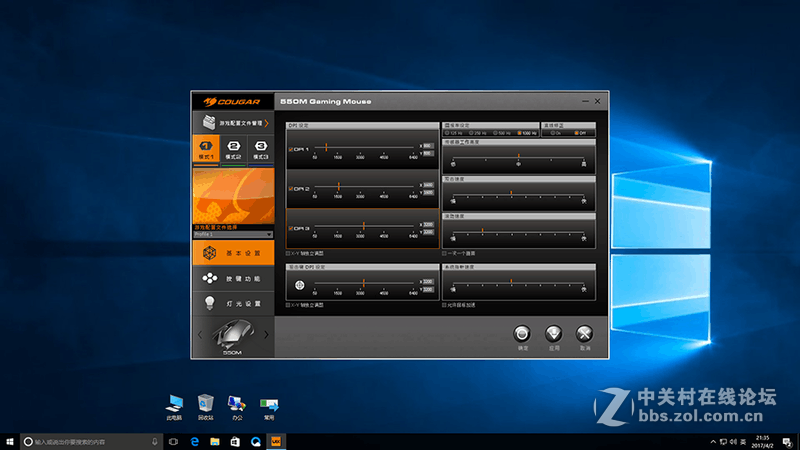Click the sniper DPI crosshair icon
The height and width of the screenshot is (450, 800).
point(298,285)
